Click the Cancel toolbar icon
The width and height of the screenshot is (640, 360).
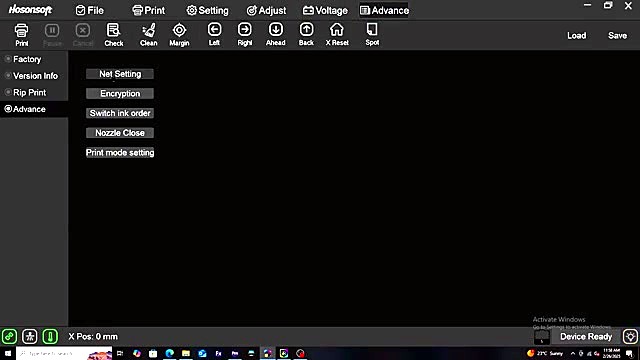[x=83, y=35]
